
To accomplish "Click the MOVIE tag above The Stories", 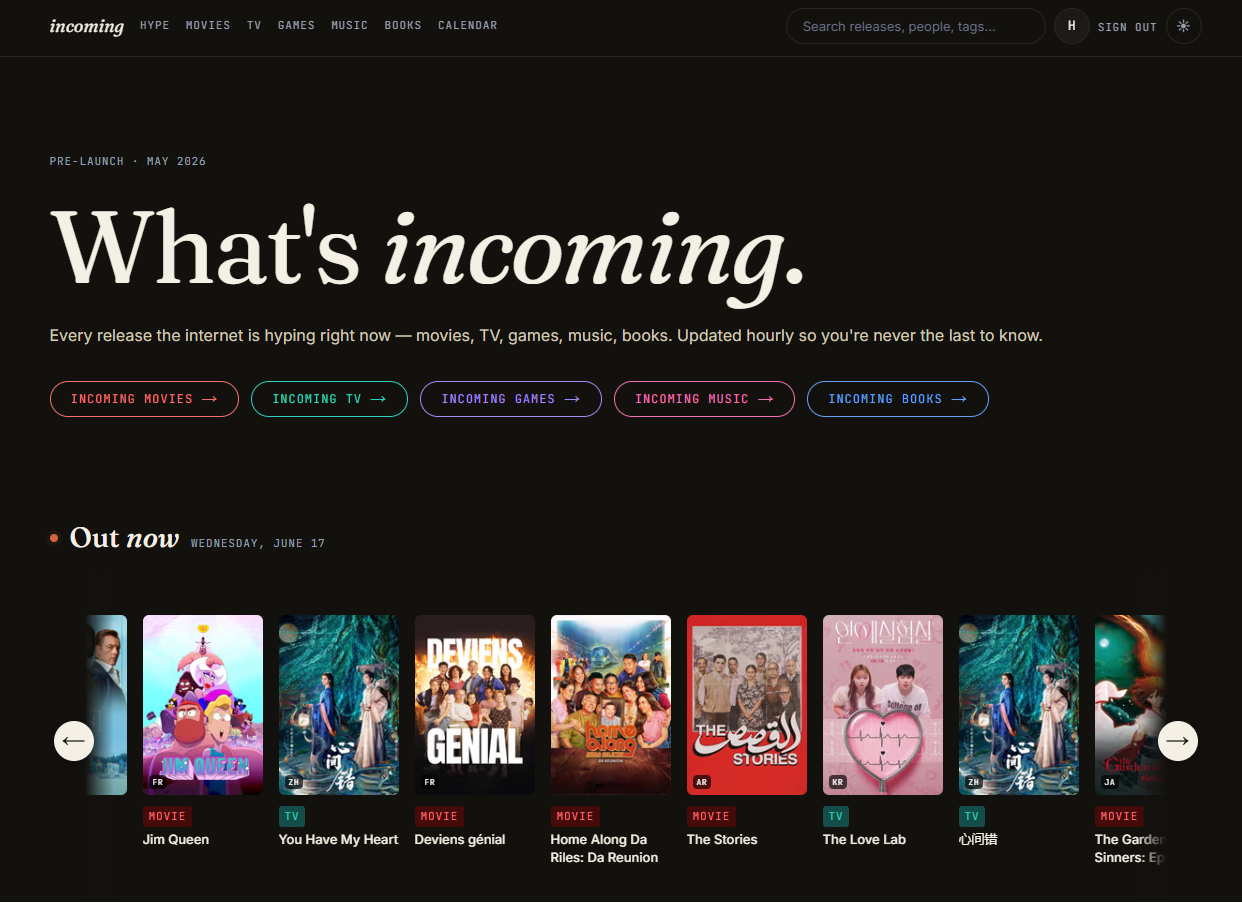I will 711,816.
